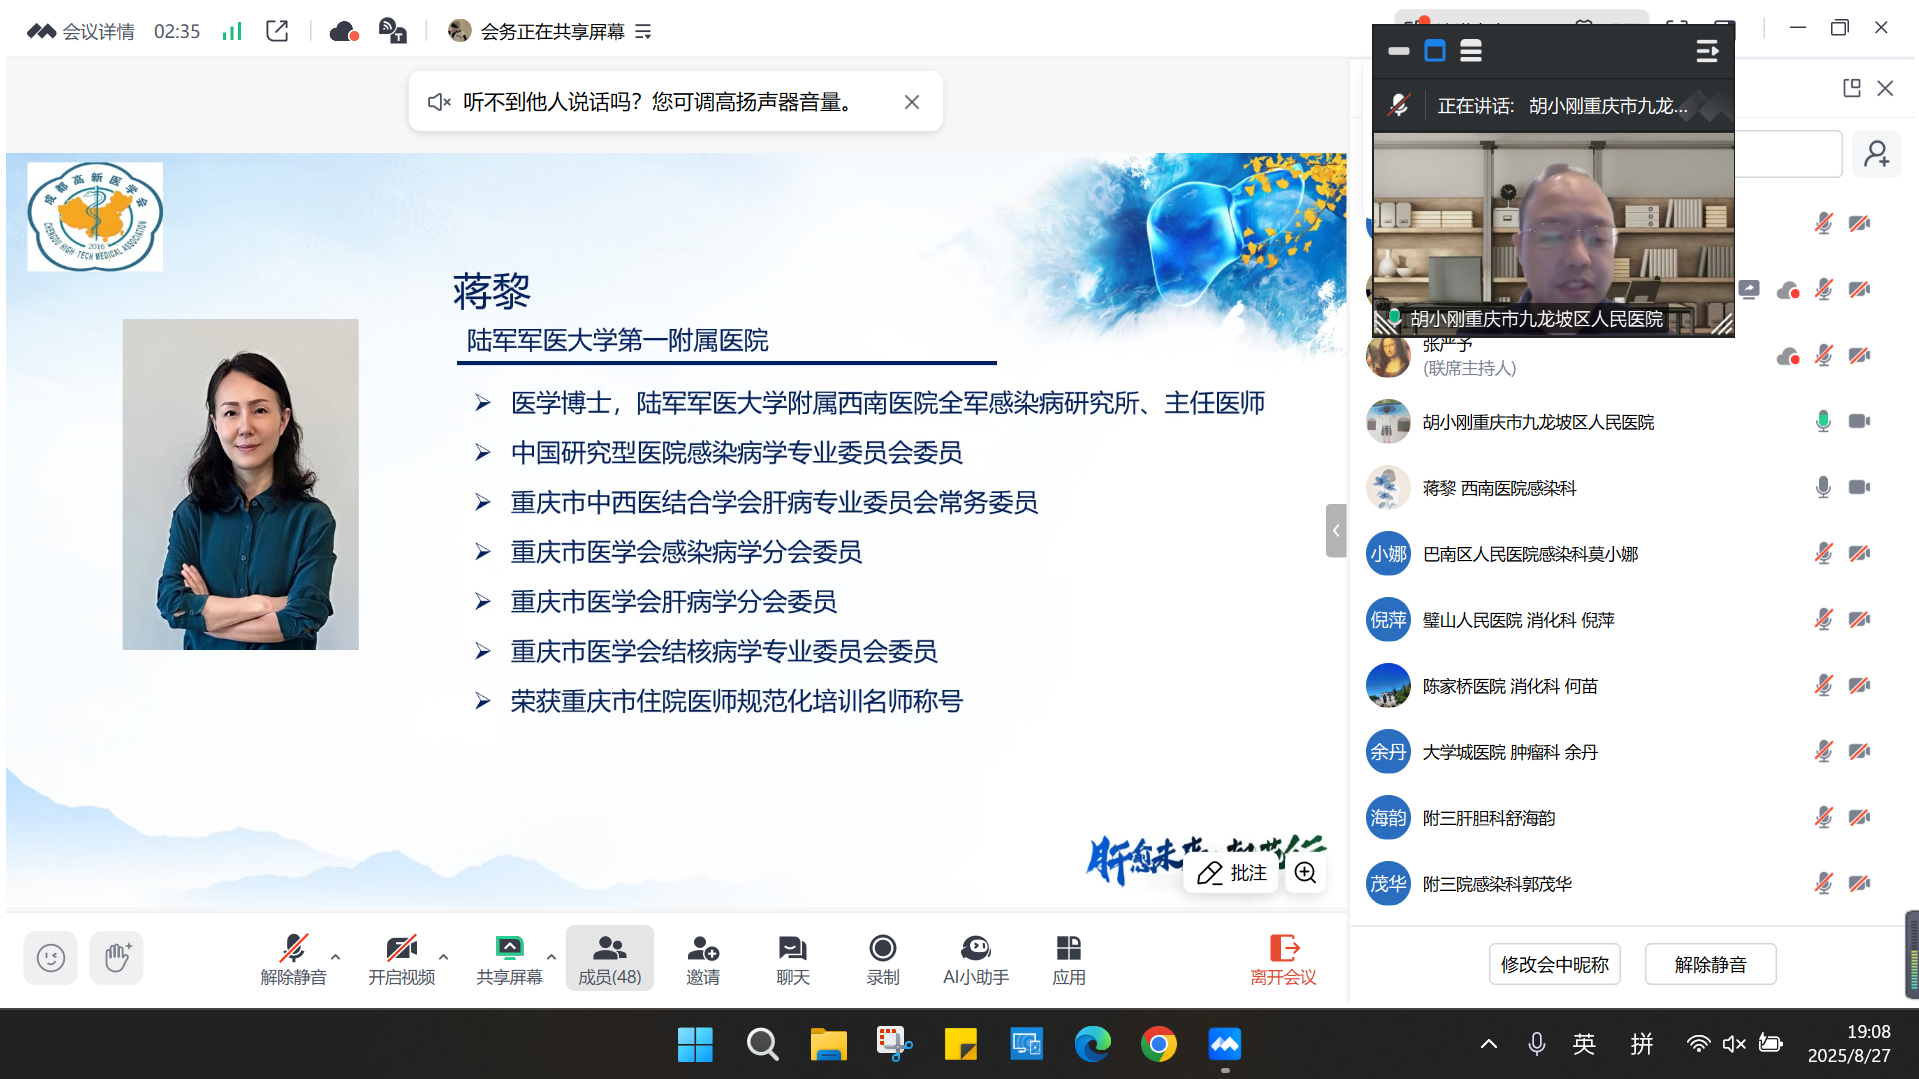The image size is (1919, 1079).
Task: Turn on your camera via 开启视频
Action: pyautogui.click(x=400, y=957)
